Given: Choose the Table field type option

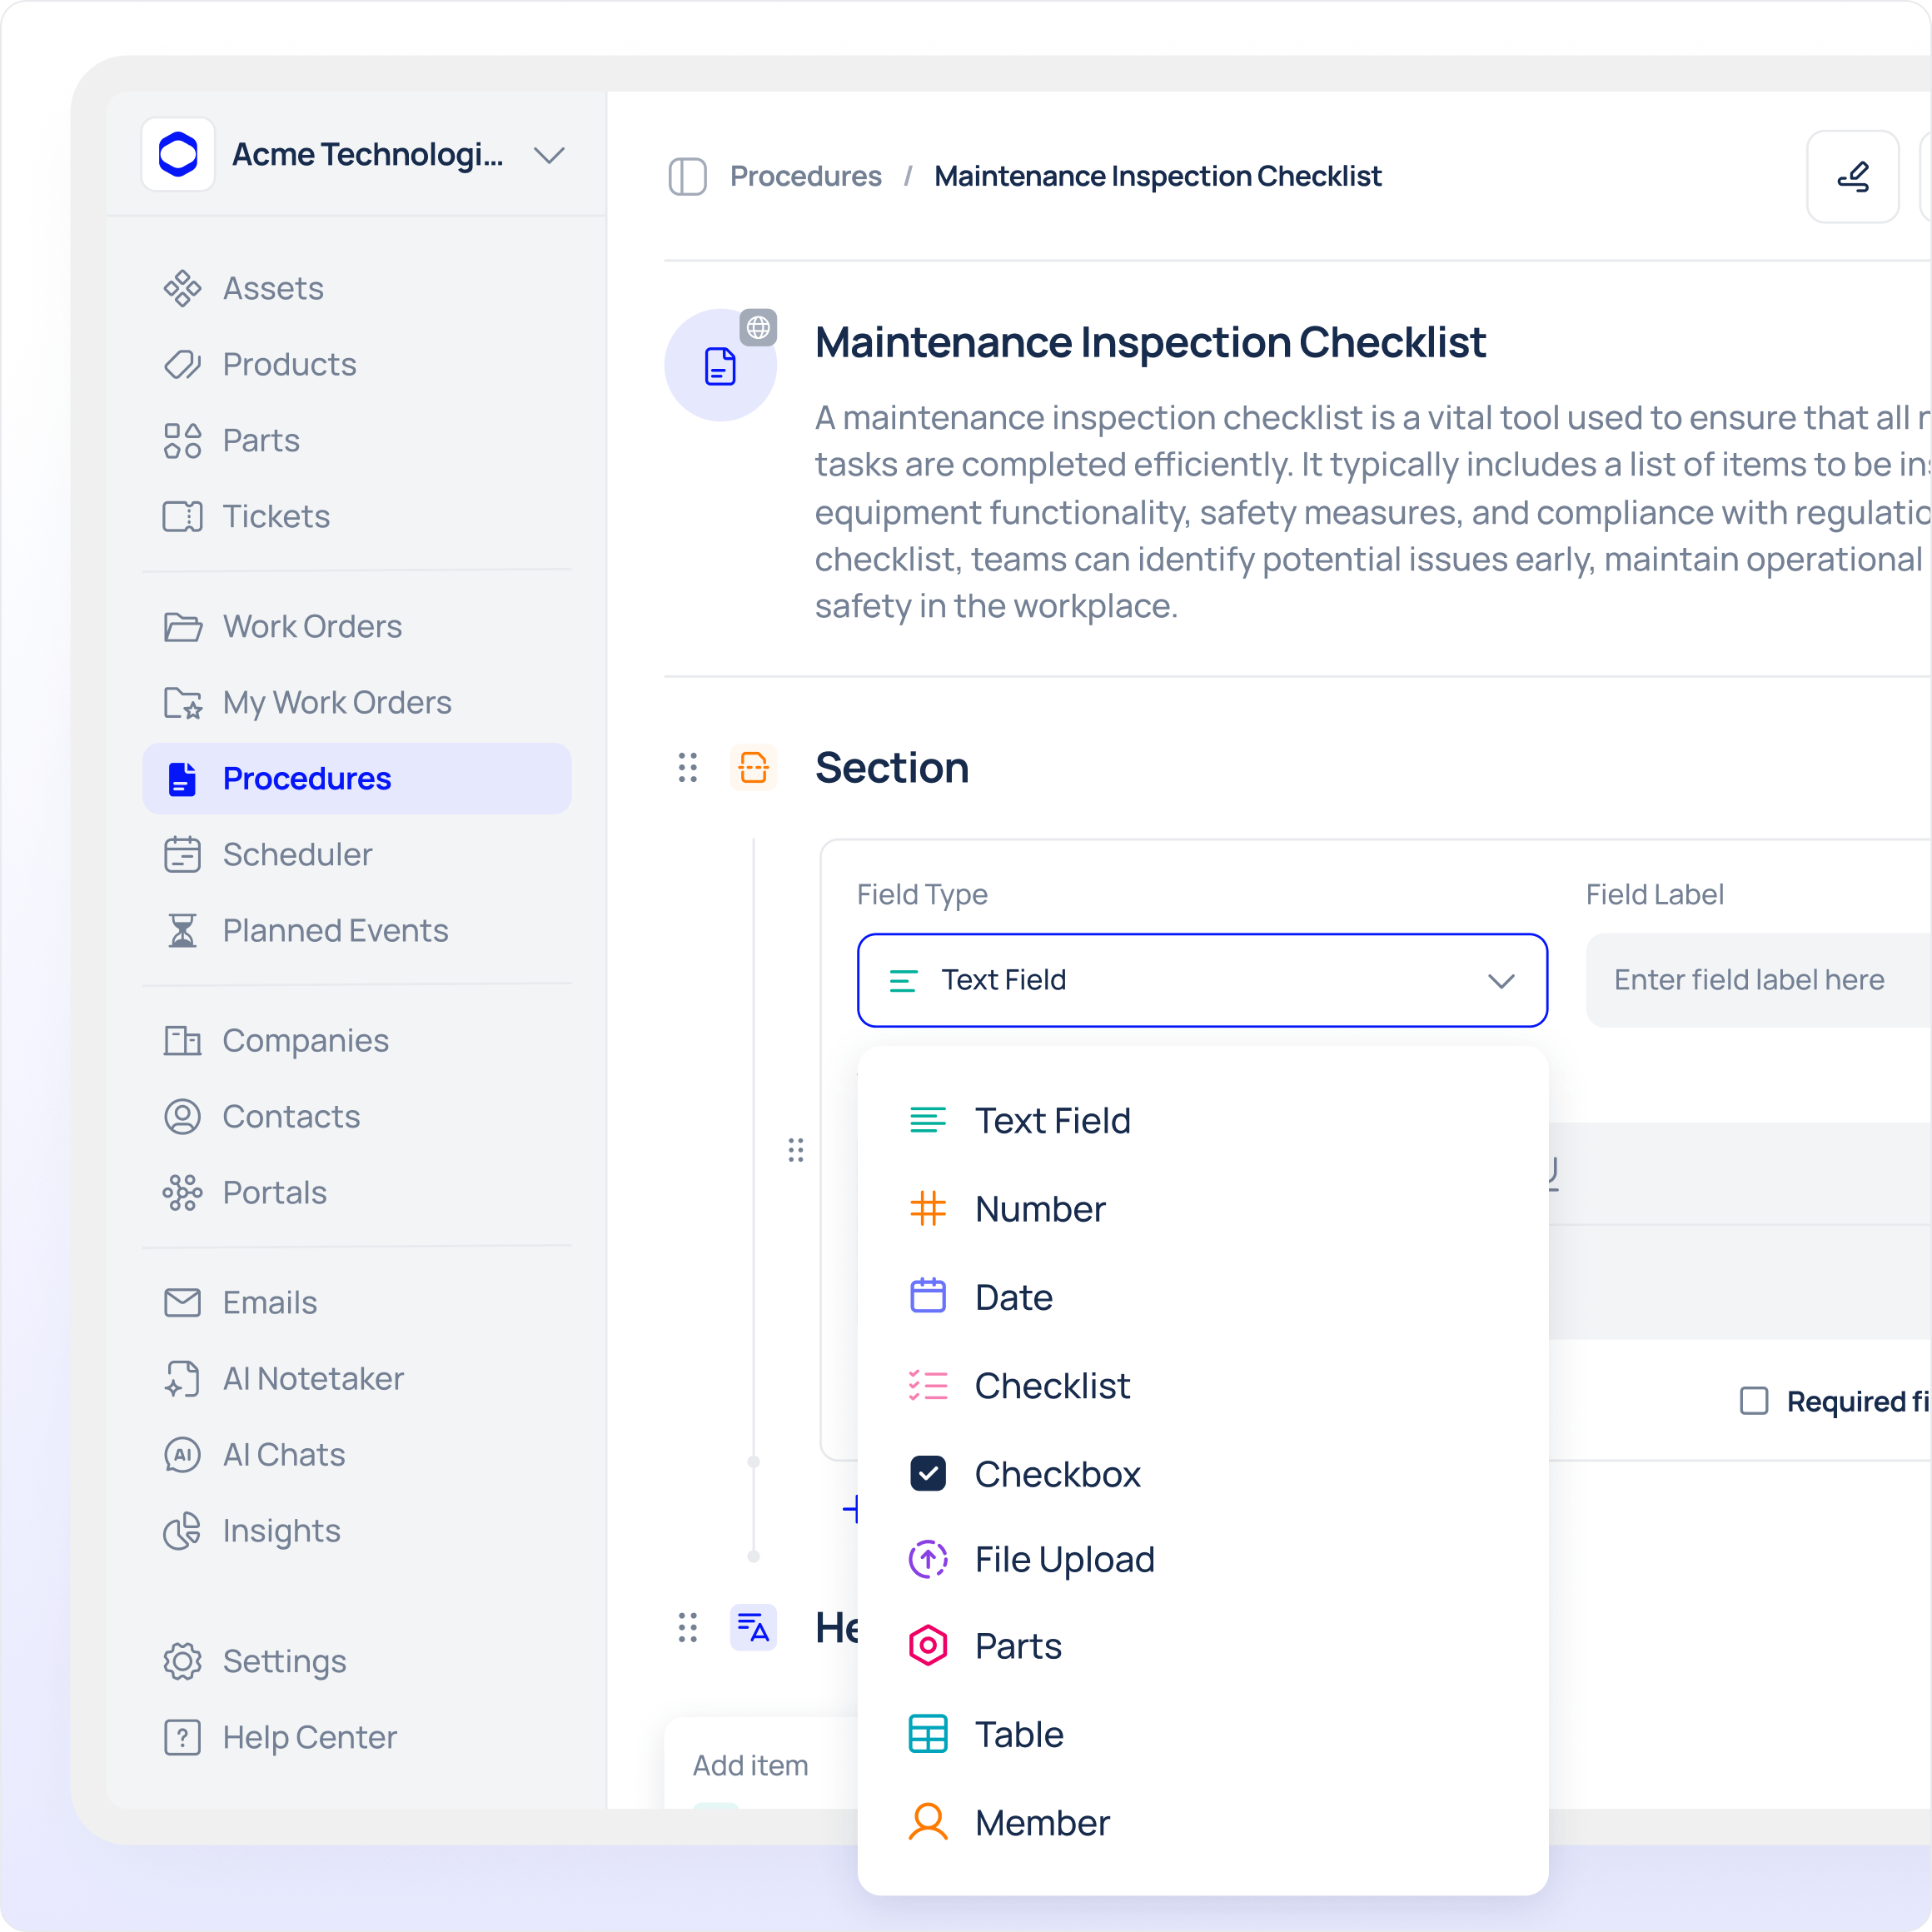Looking at the screenshot, I should click(x=1018, y=1735).
